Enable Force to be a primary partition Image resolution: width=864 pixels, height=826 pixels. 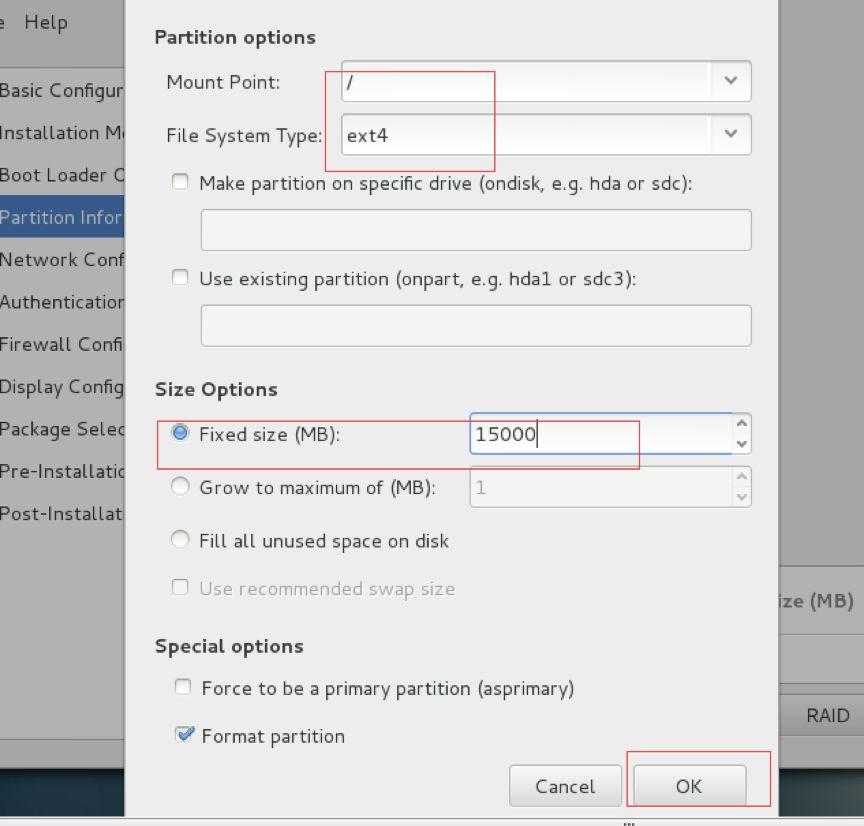tap(182, 687)
